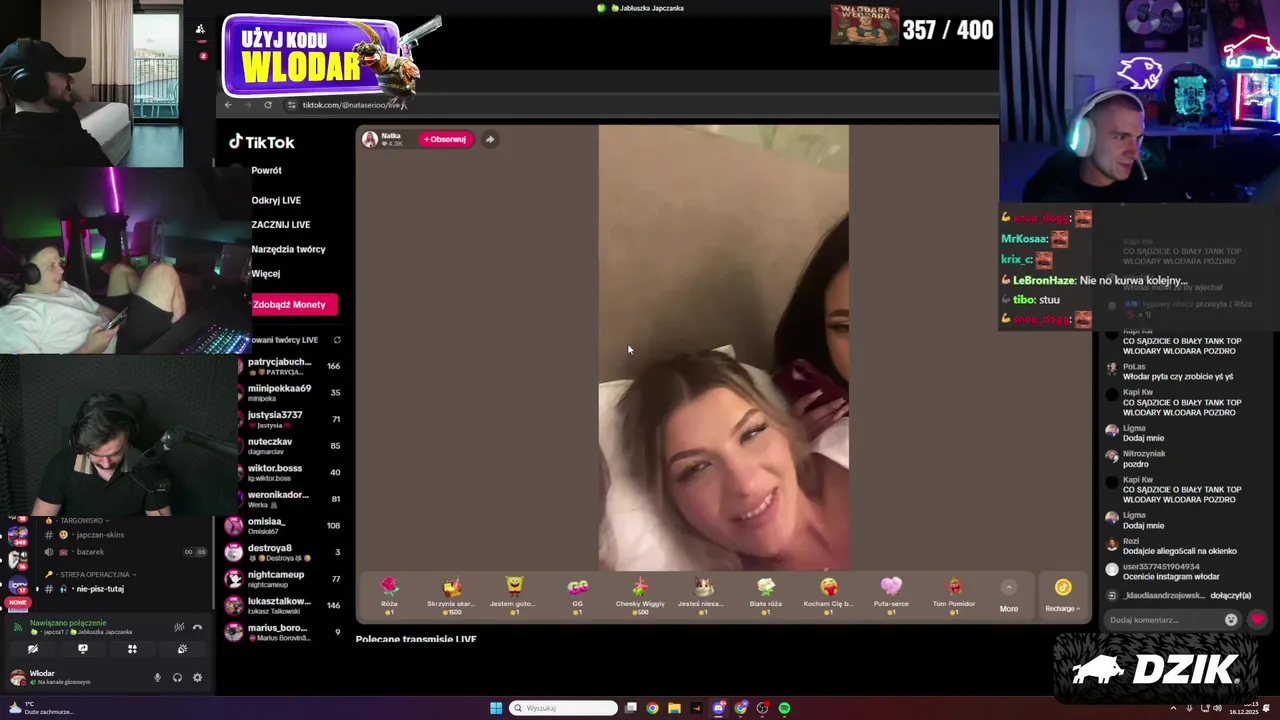The height and width of the screenshot is (720, 1280).
Task: Open justysia3737 LIVE creator row
Action: [x=283, y=419]
